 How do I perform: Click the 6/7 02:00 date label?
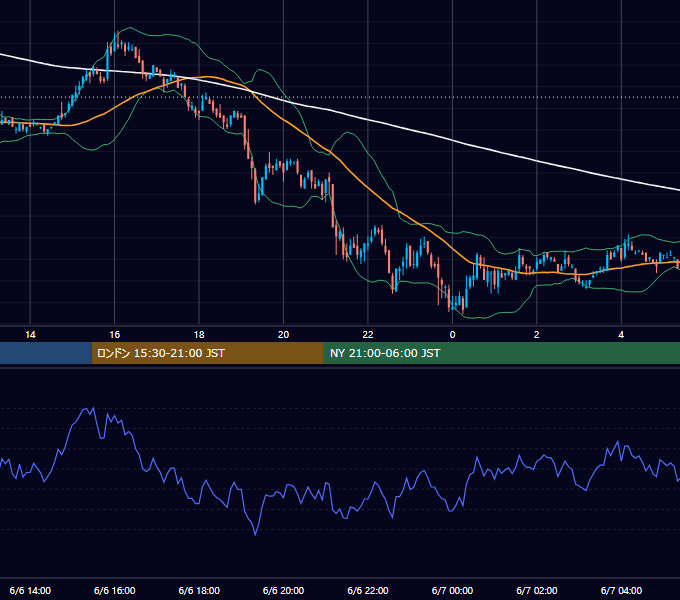[536, 590]
